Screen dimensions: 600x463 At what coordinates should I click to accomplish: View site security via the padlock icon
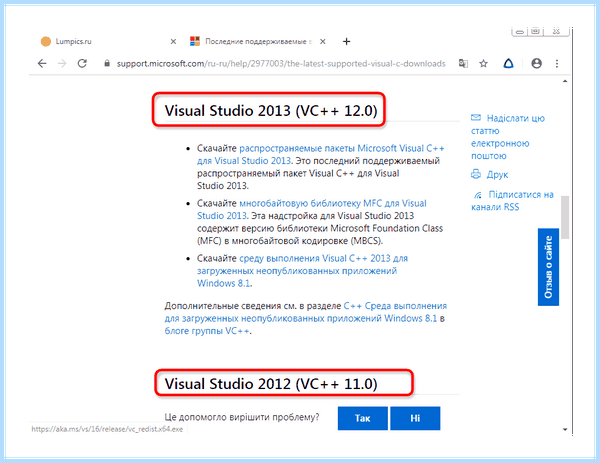(107, 64)
